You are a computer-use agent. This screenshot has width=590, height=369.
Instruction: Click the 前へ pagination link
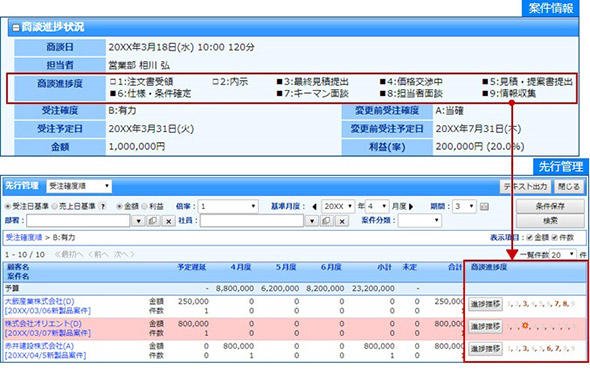point(99,255)
